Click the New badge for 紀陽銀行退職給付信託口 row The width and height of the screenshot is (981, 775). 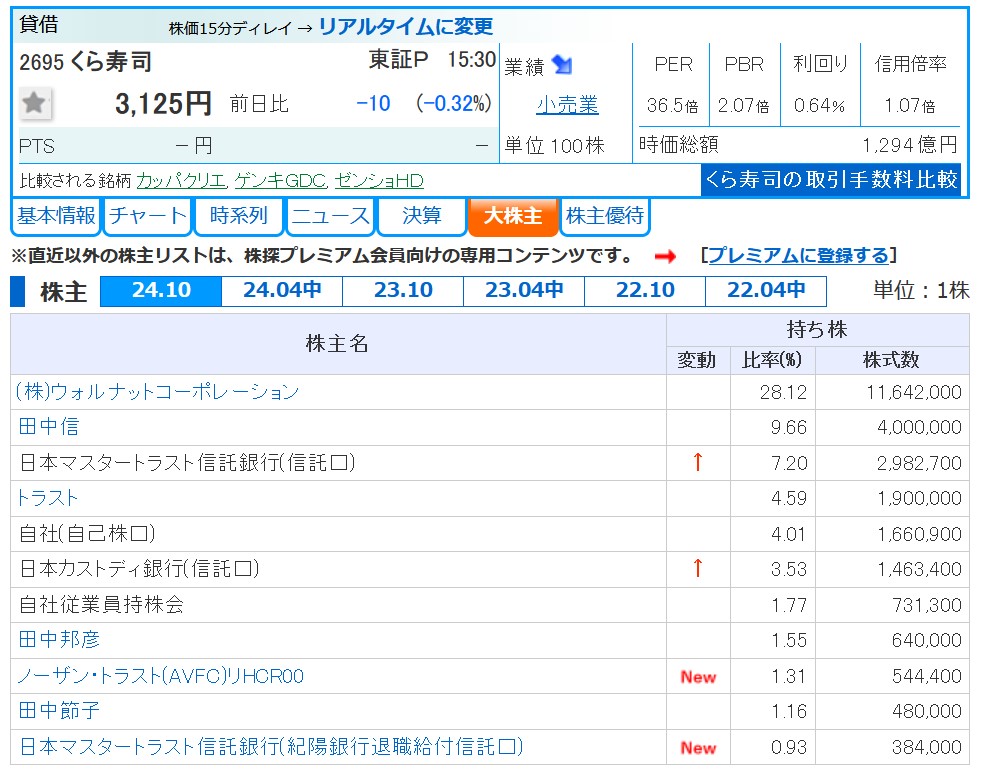(698, 747)
